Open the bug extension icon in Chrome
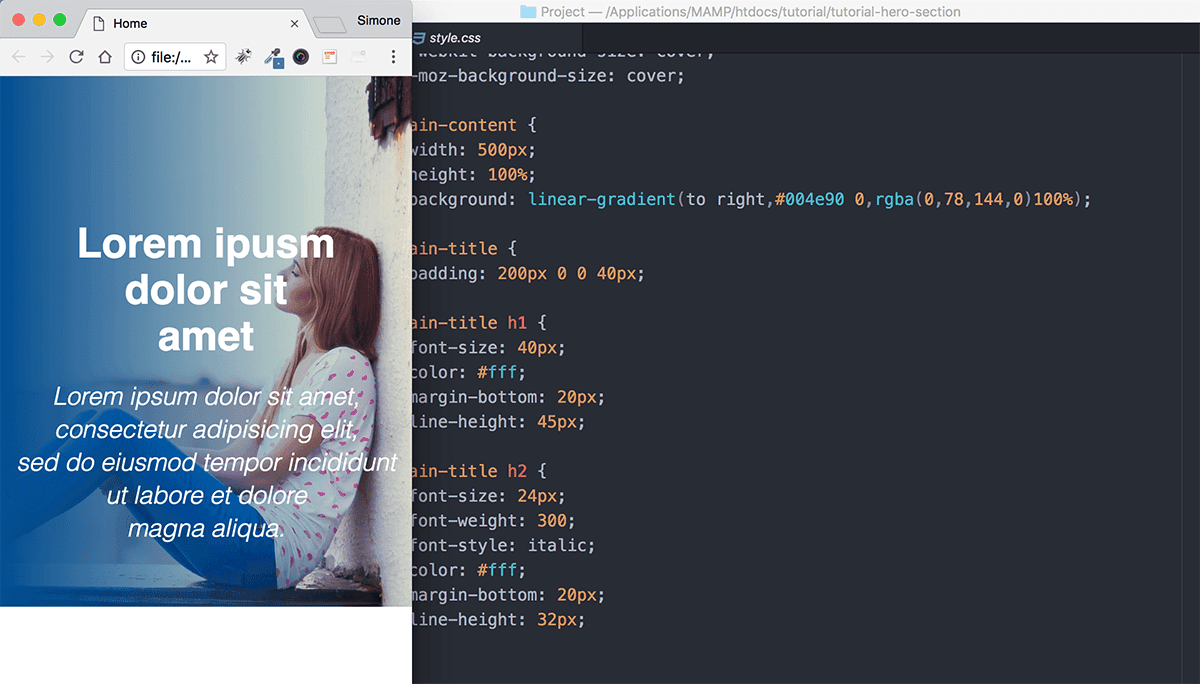 [243, 58]
